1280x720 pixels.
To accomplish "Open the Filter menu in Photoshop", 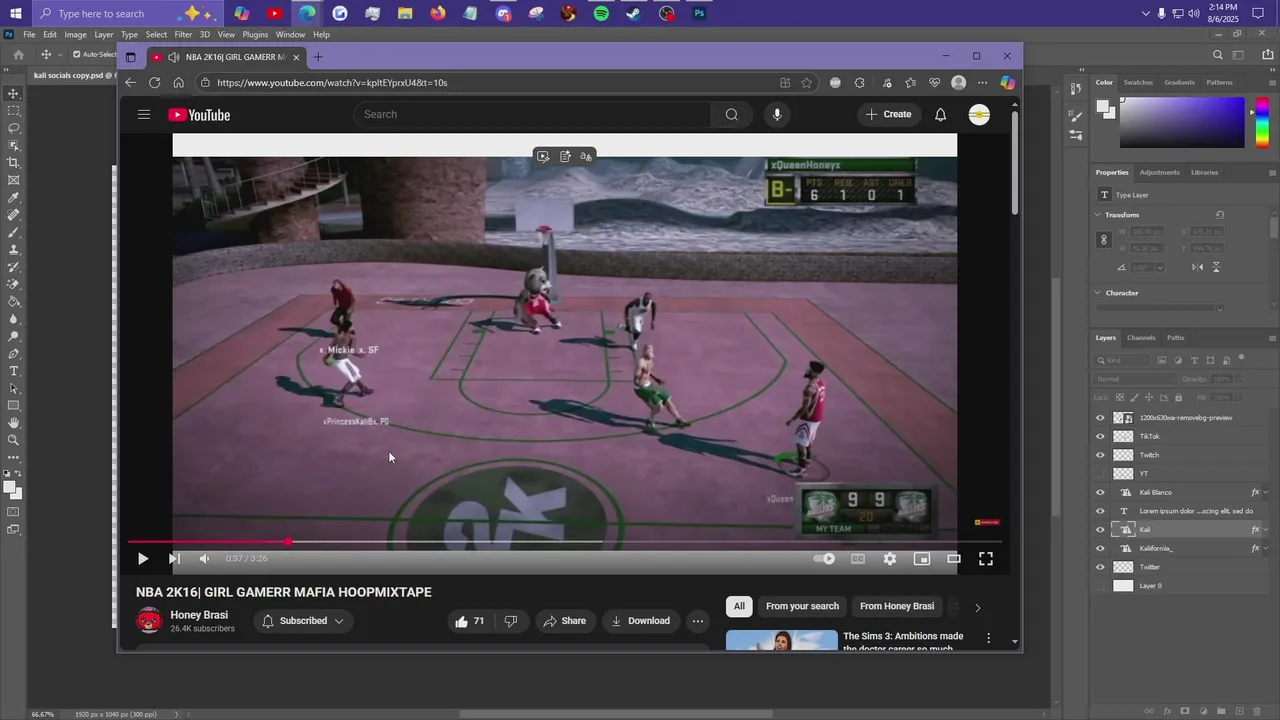I will pyautogui.click(x=183, y=34).
